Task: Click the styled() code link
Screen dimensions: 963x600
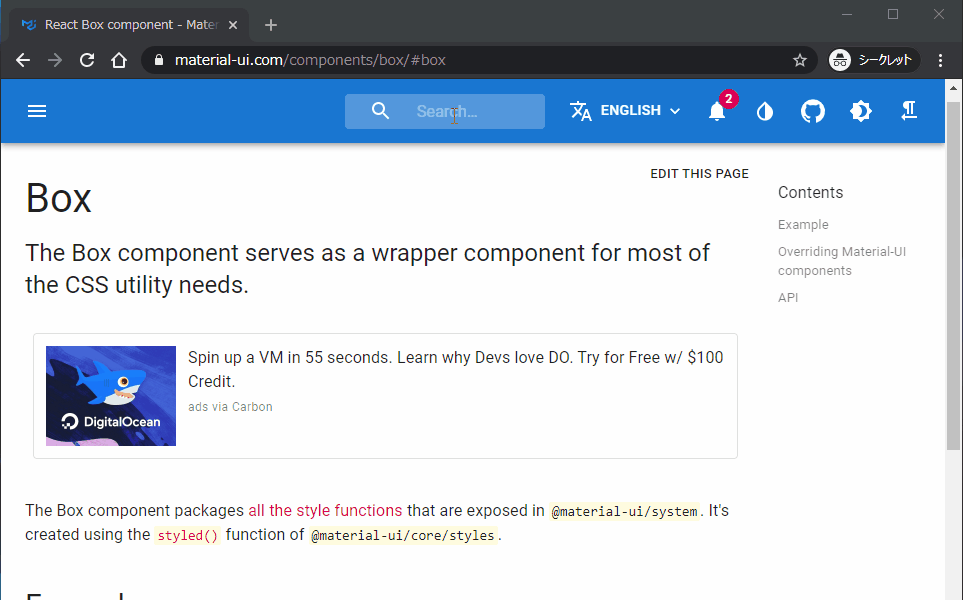Action: pos(187,536)
